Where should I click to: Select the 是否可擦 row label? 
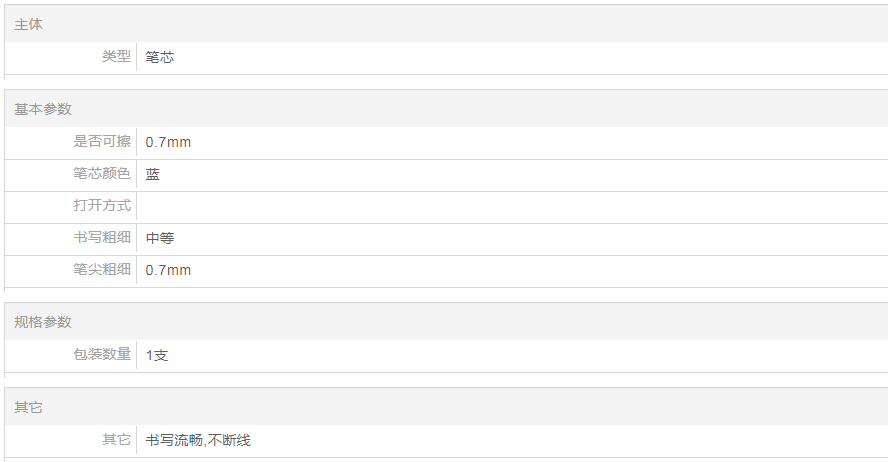[x=102, y=142]
